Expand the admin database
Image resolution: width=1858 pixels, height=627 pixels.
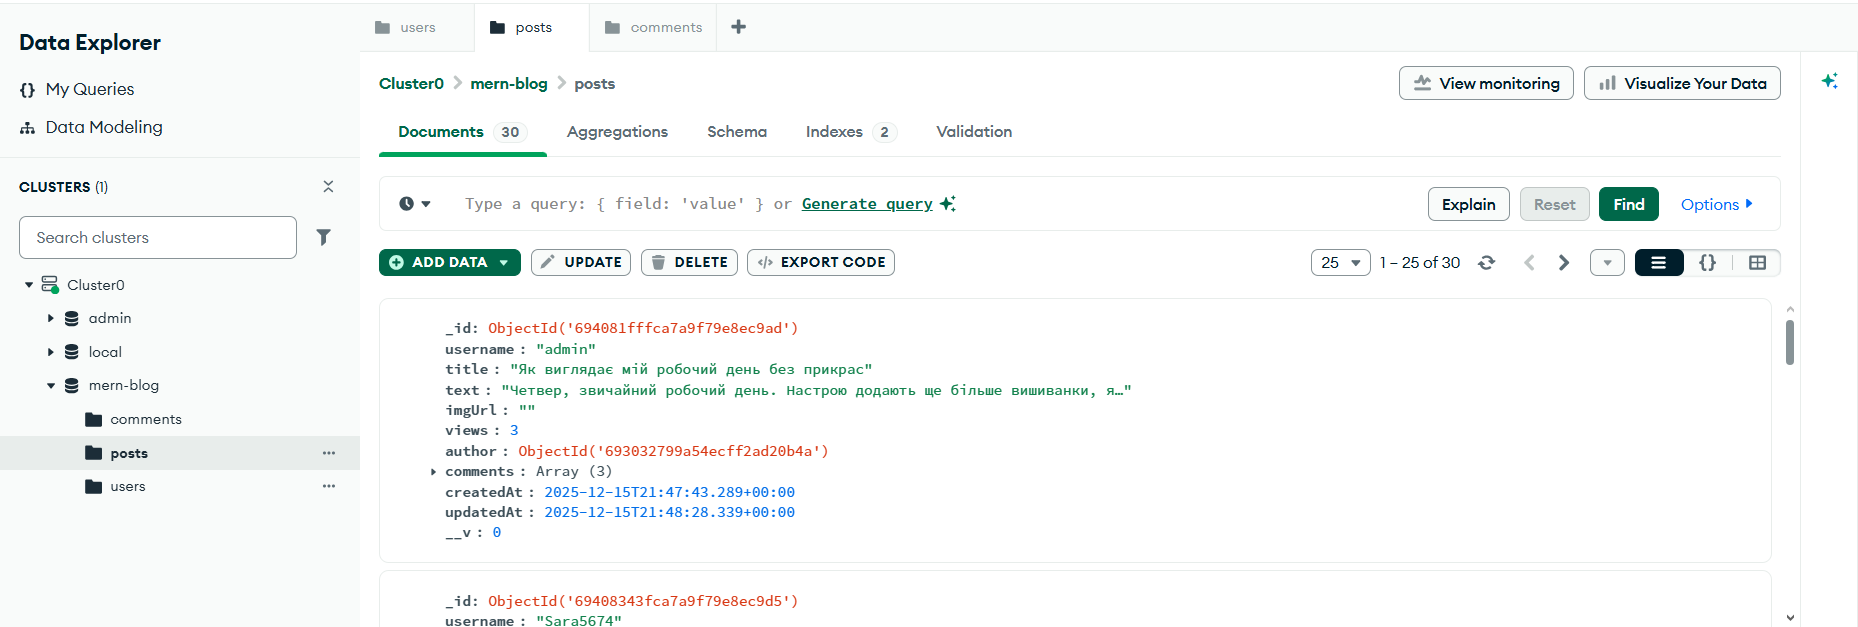point(51,318)
